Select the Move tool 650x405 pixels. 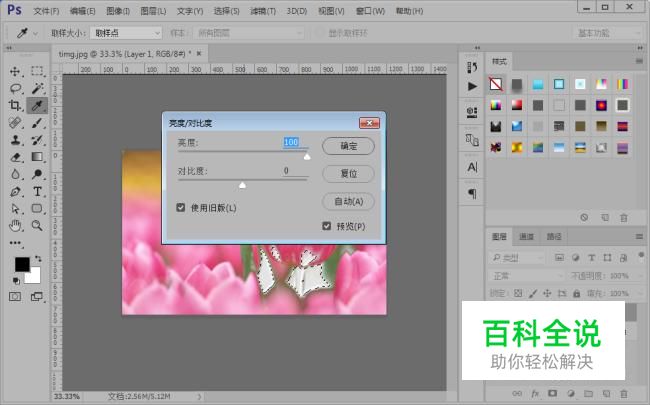15,71
